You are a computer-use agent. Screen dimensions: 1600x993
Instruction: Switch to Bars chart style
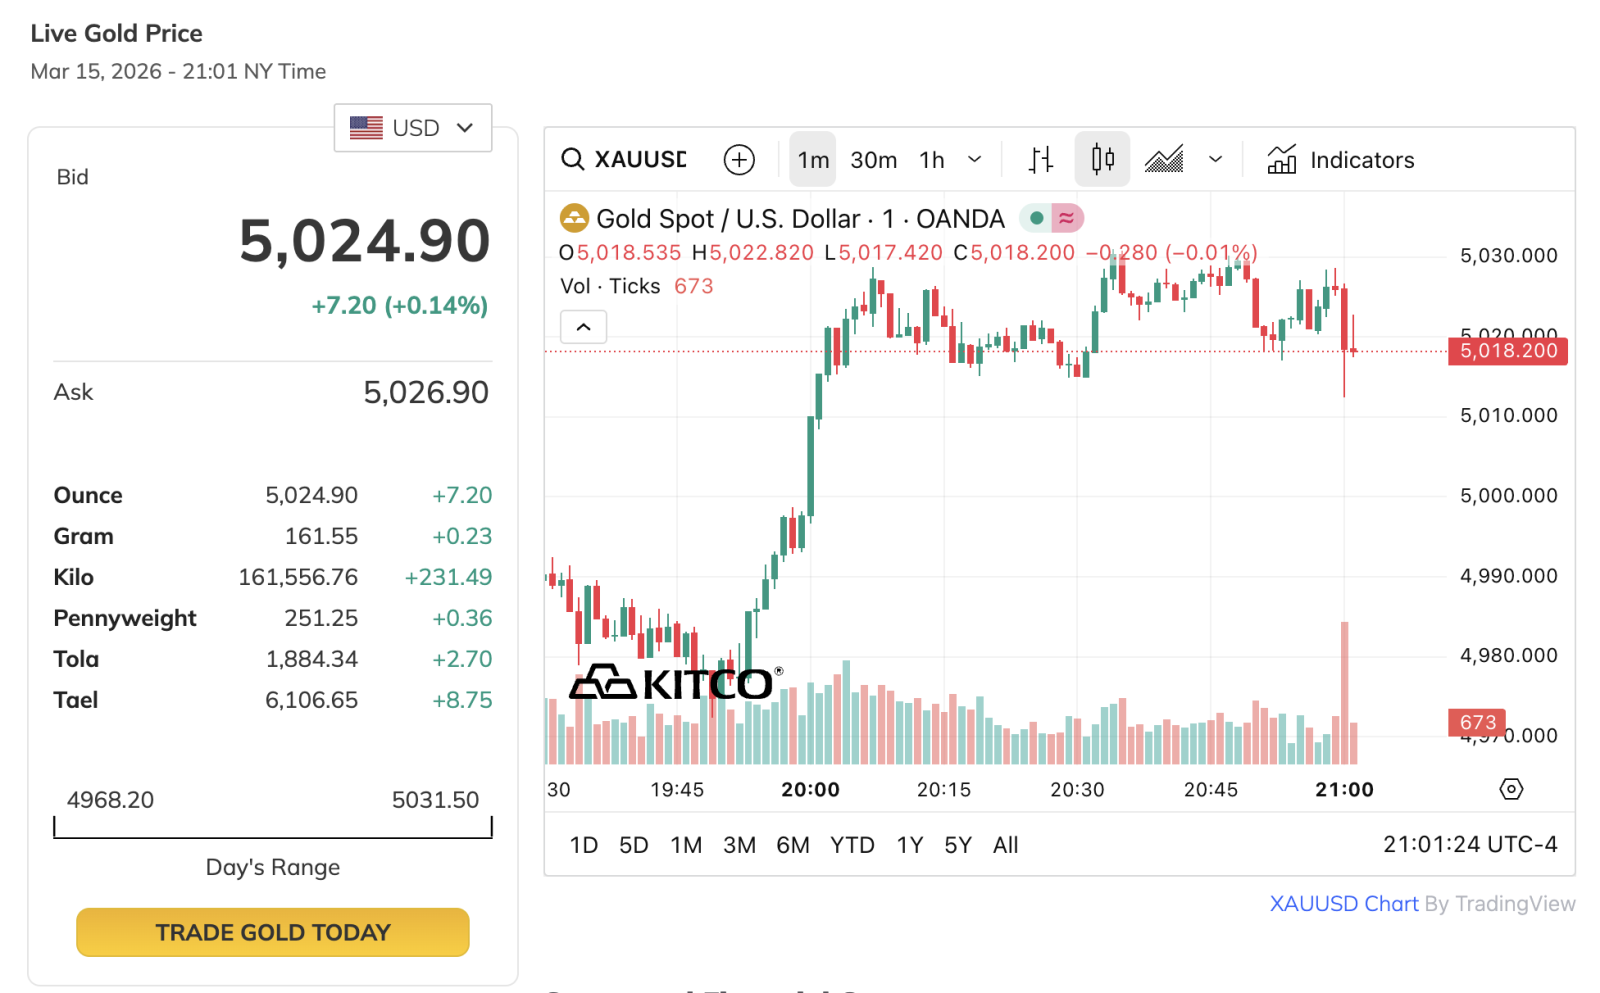click(1041, 160)
